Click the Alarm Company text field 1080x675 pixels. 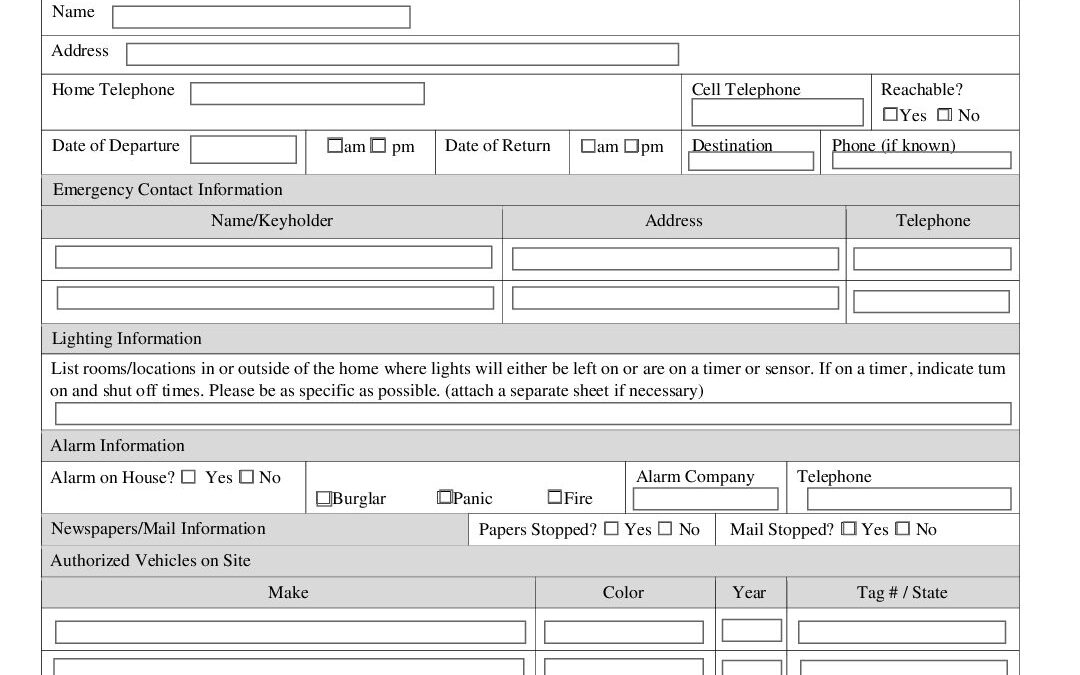click(x=705, y=499)
